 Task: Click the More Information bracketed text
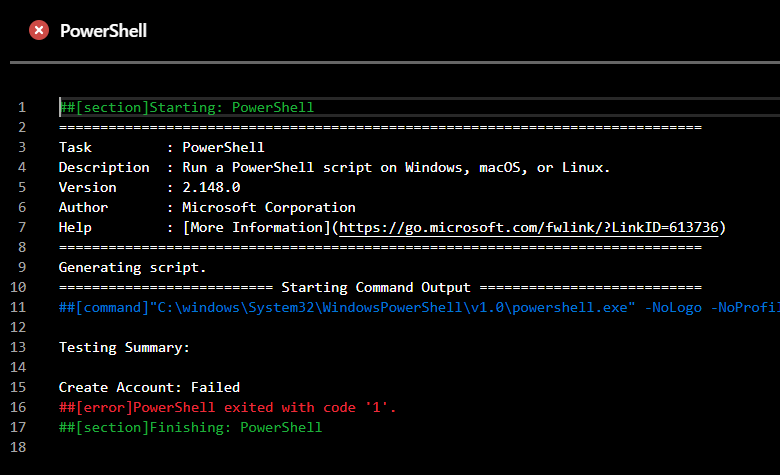coord(257,227)
